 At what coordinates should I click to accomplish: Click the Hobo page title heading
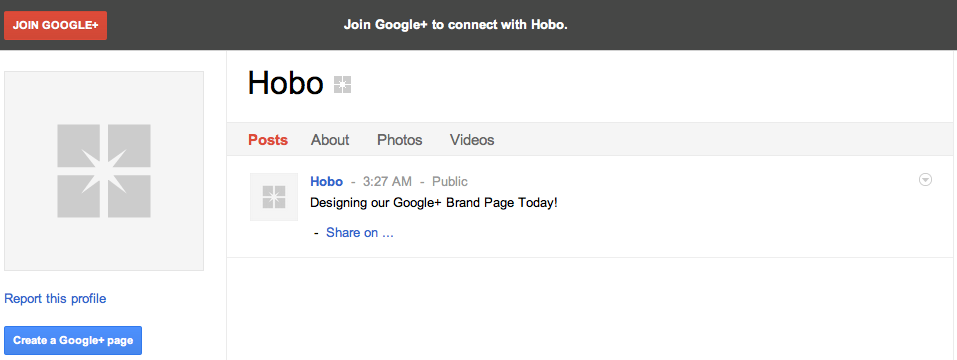(285, 84)
